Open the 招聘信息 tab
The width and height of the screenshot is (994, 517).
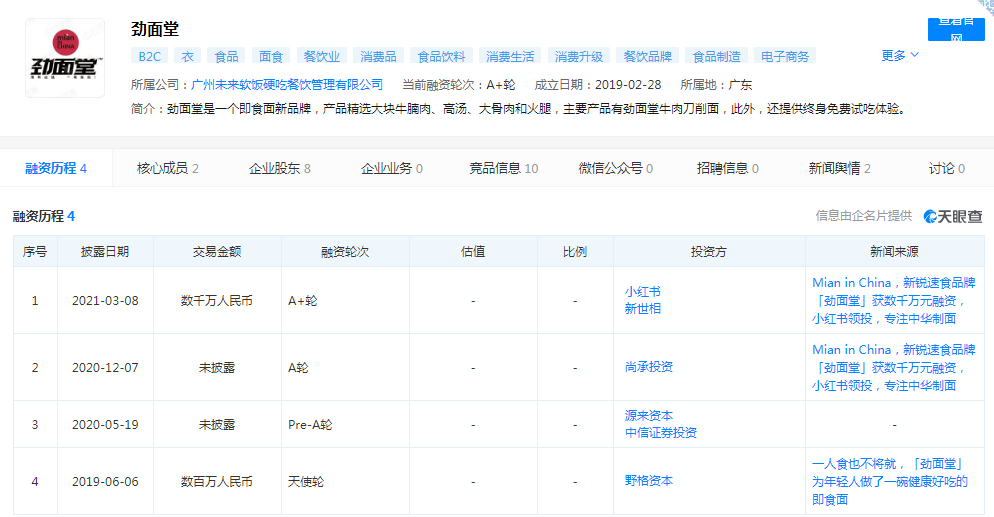pyautogui.click(x=727, y=168)
